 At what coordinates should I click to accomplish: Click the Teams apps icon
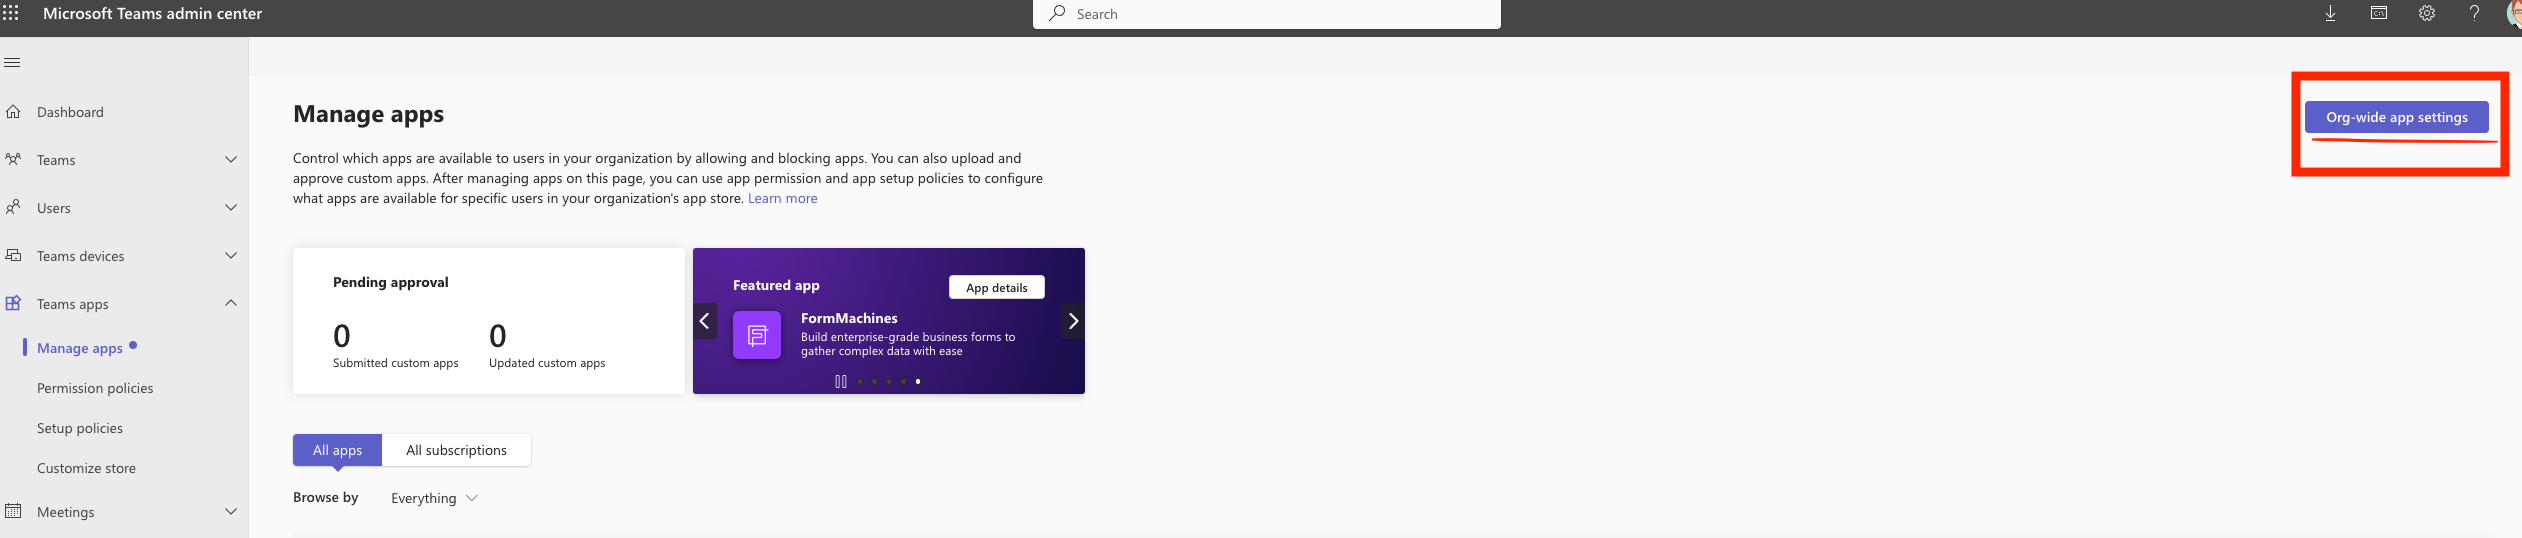13,303
